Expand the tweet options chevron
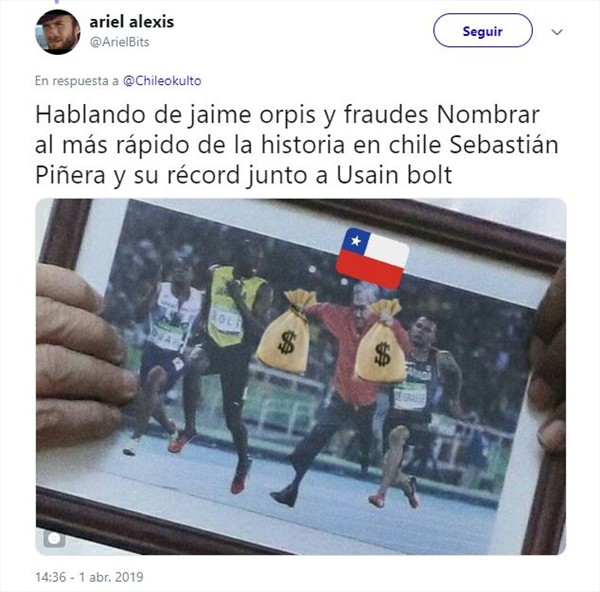 [557, 32]
